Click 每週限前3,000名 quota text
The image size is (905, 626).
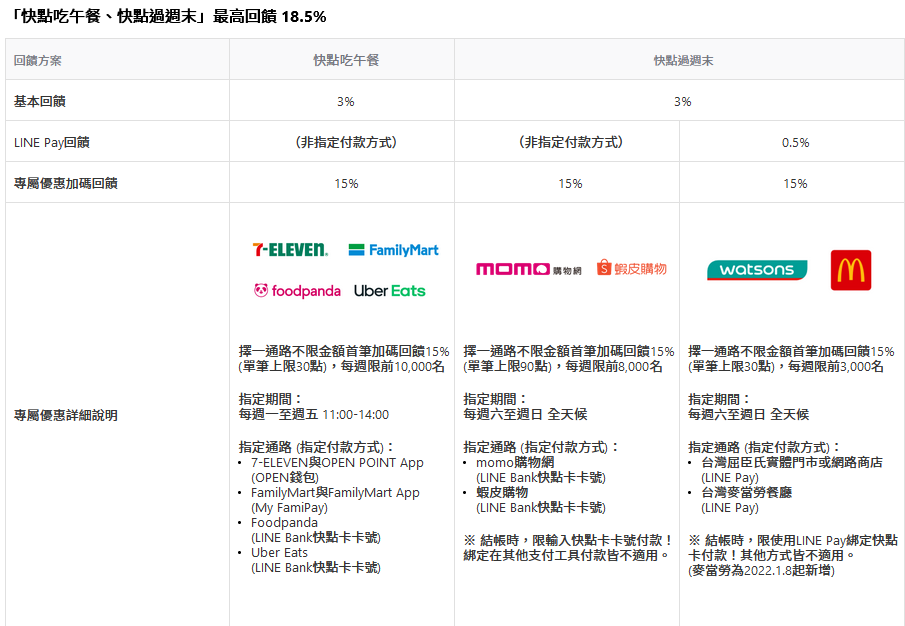click(836, 367)
